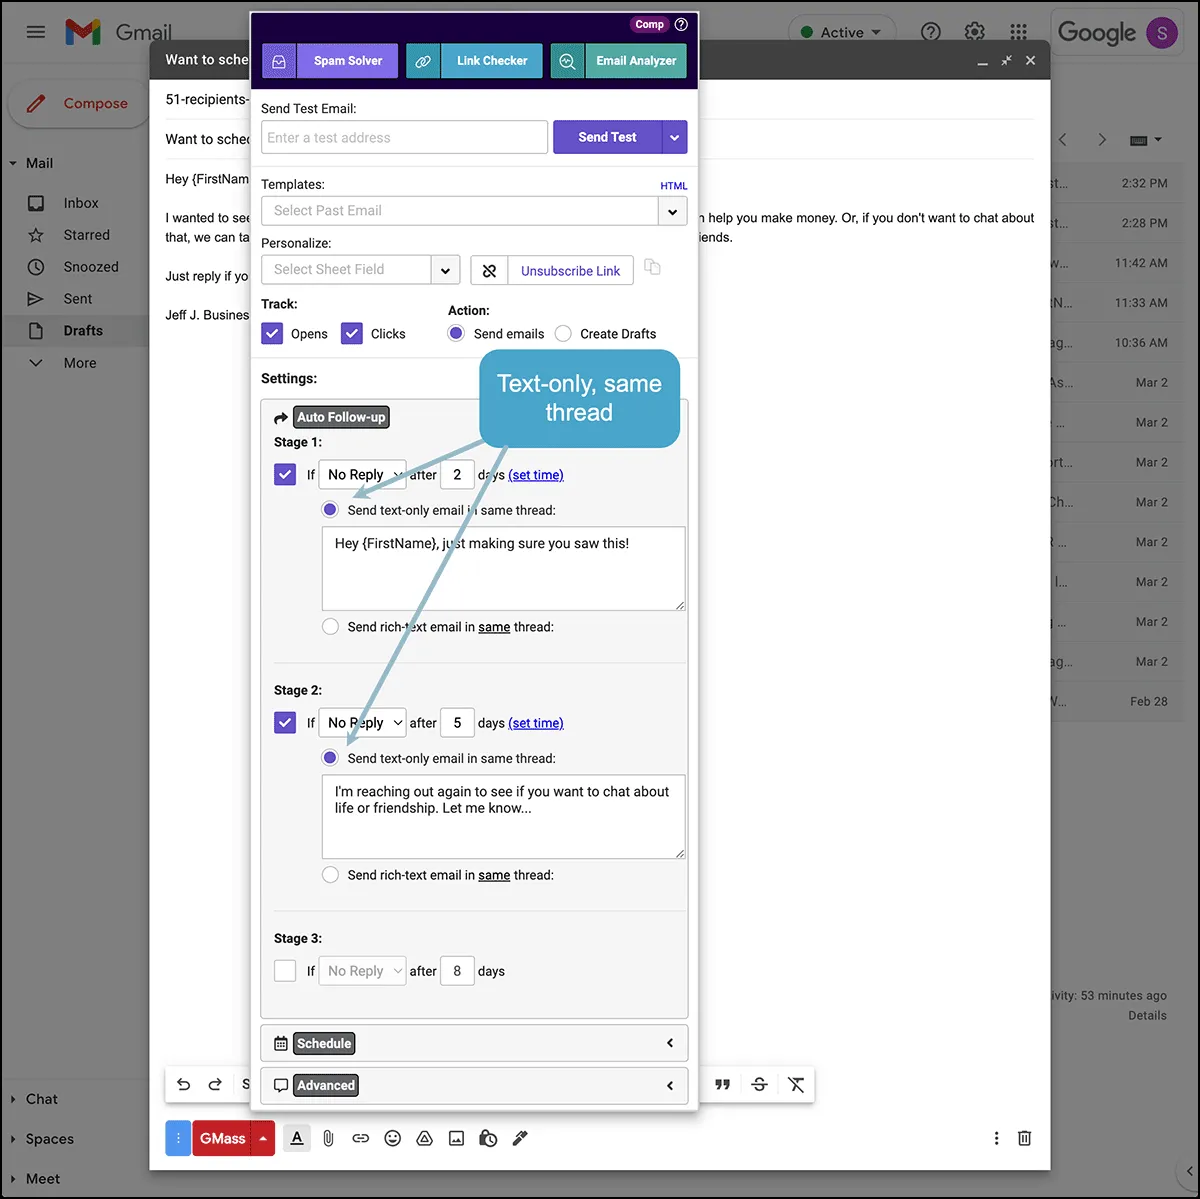Open Stage 1 No Reply condition dropdown
This screenshot has width=1200, height=1199.
pos(363,474)
